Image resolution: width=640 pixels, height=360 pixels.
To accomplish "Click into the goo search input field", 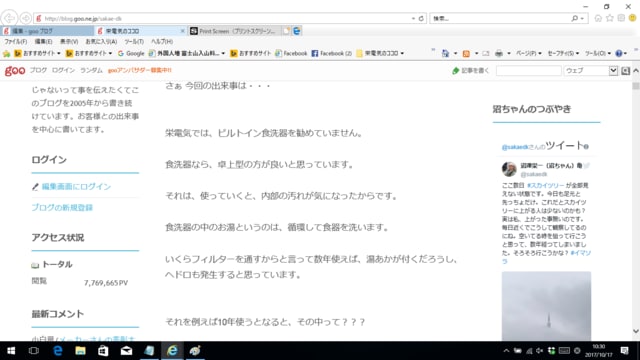I will click(529, 71).
